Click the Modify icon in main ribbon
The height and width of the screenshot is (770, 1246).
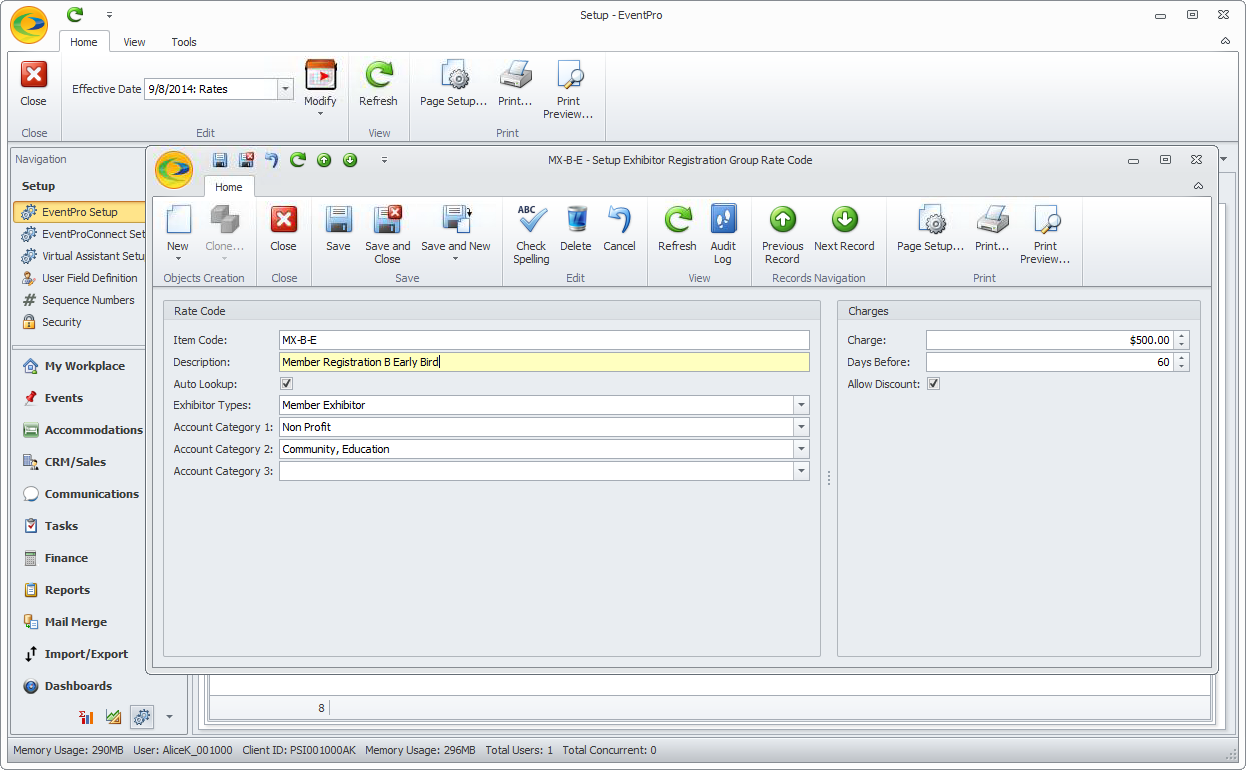tap(320, 75)
